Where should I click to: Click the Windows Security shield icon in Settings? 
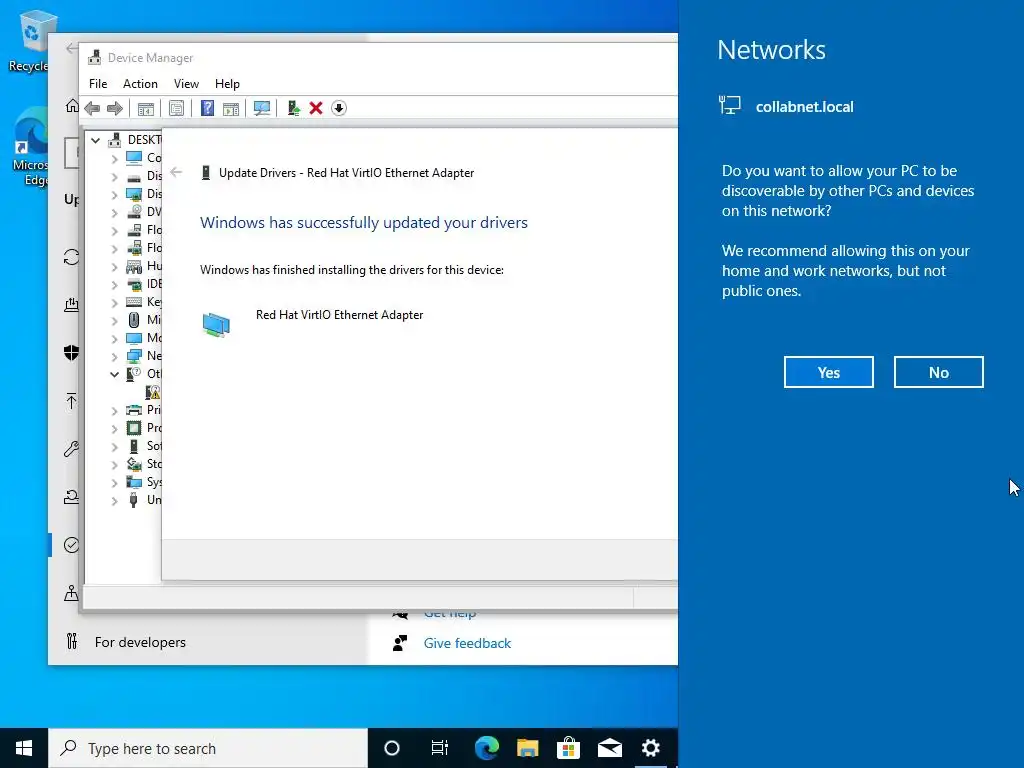(x=72, y=353)
